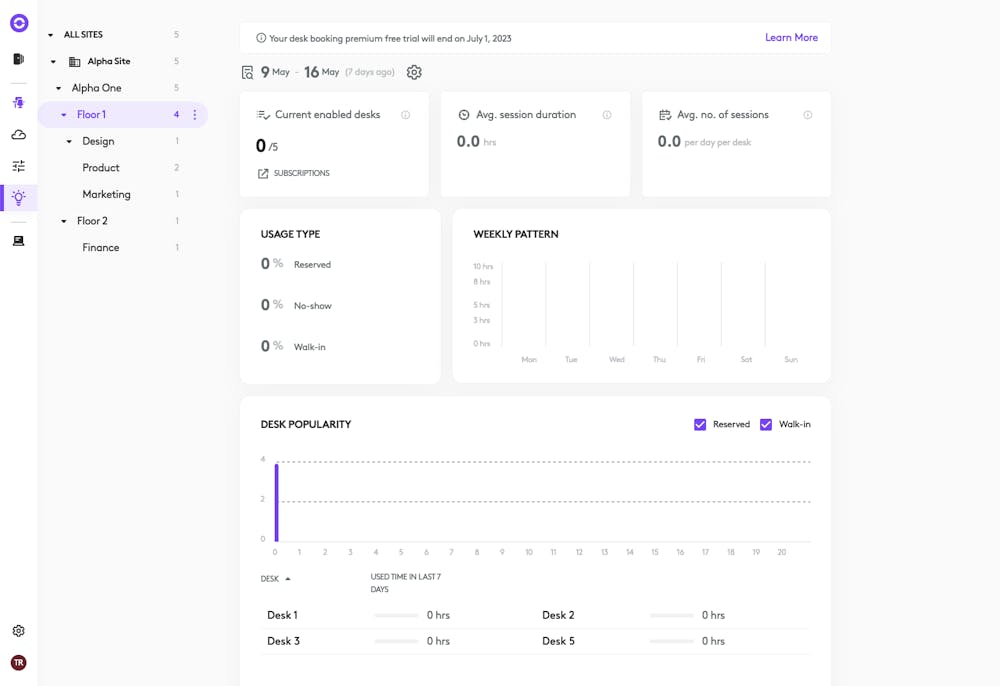Collapse the Alpha Site tree entry

(53, 60)
